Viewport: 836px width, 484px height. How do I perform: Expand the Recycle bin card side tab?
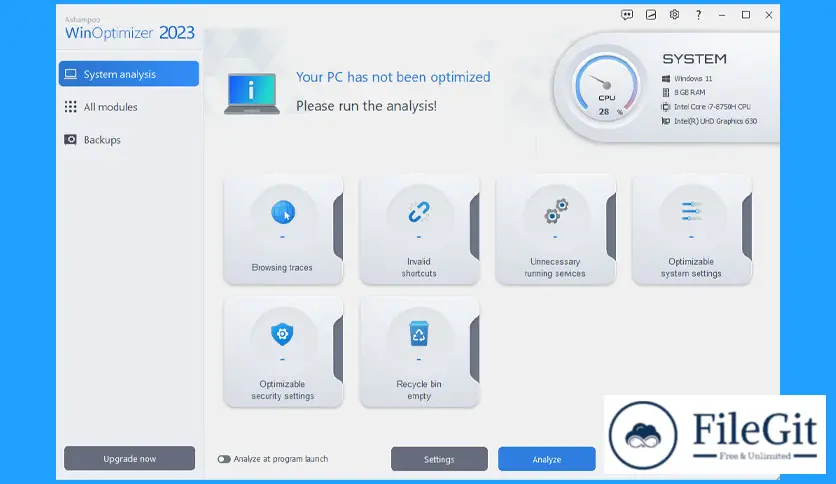[475, 349]
